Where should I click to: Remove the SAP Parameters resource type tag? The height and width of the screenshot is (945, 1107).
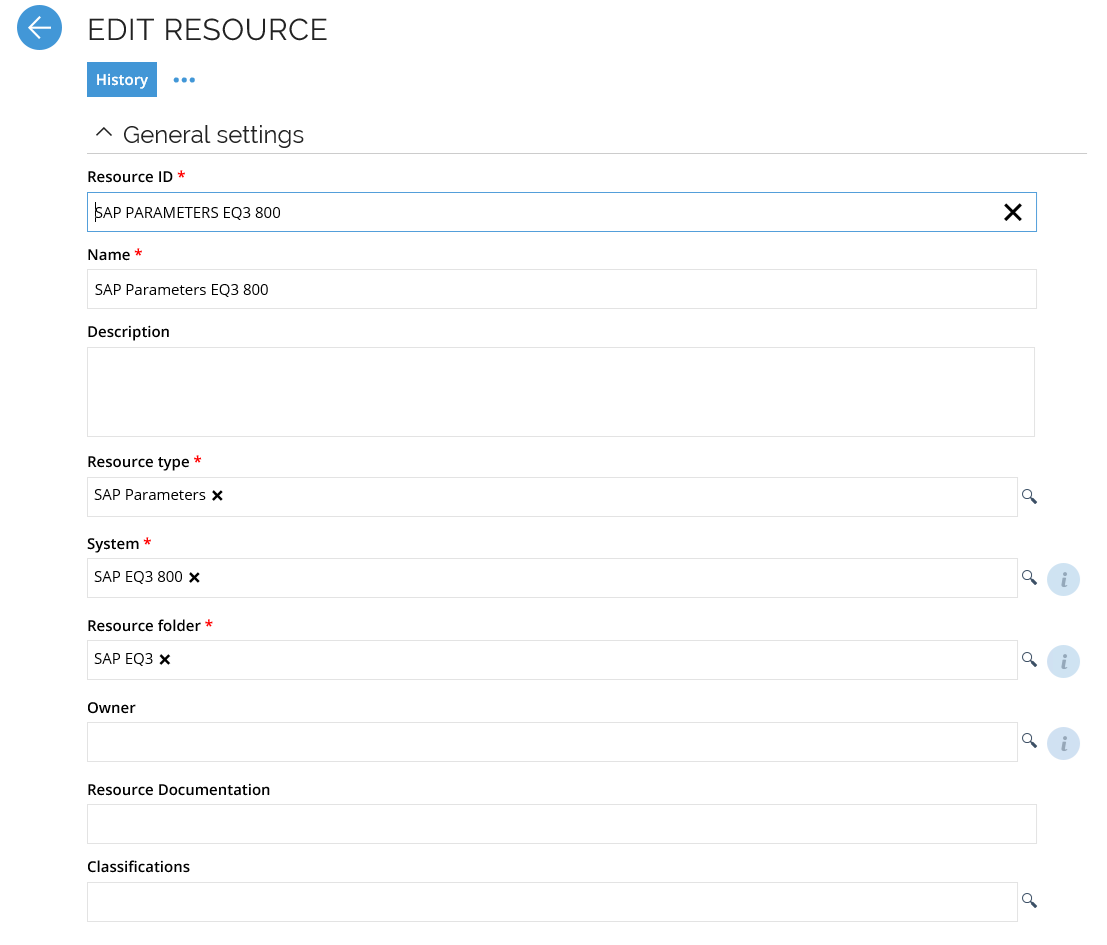(217, 495)
